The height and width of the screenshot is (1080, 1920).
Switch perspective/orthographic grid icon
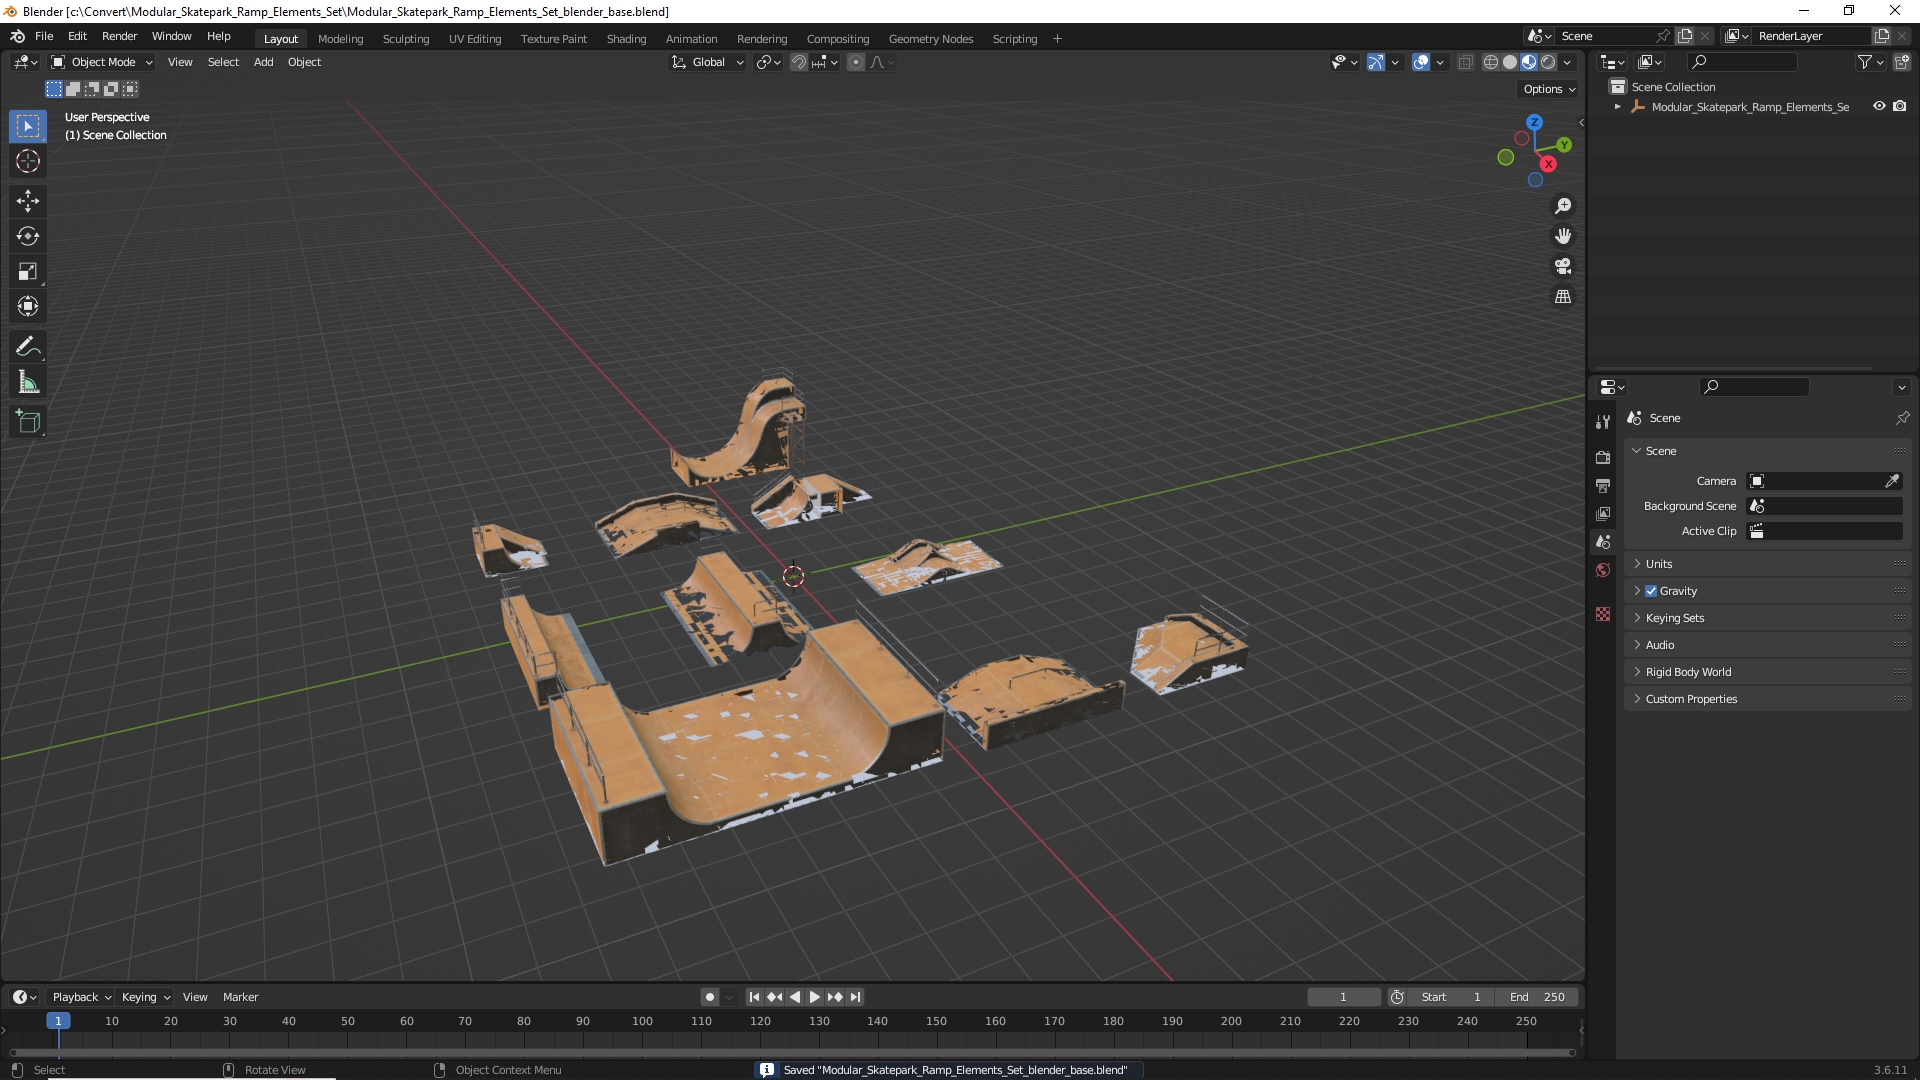(x=1563, y=297)
